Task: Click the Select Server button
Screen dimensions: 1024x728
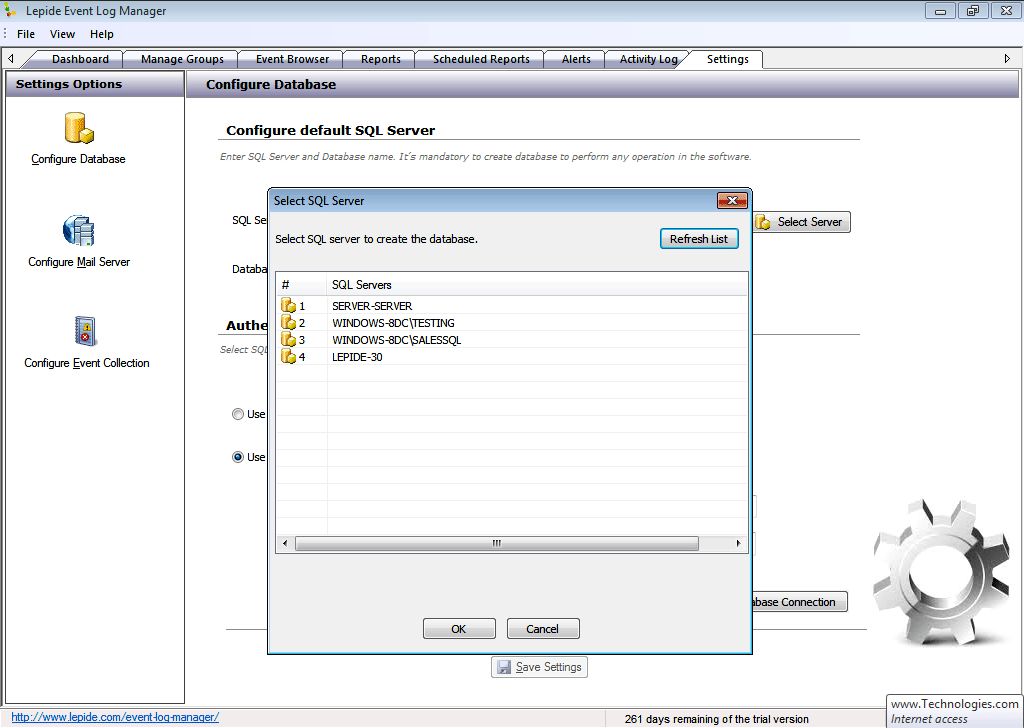Action: pyautogui.click(x=802, y=222)
